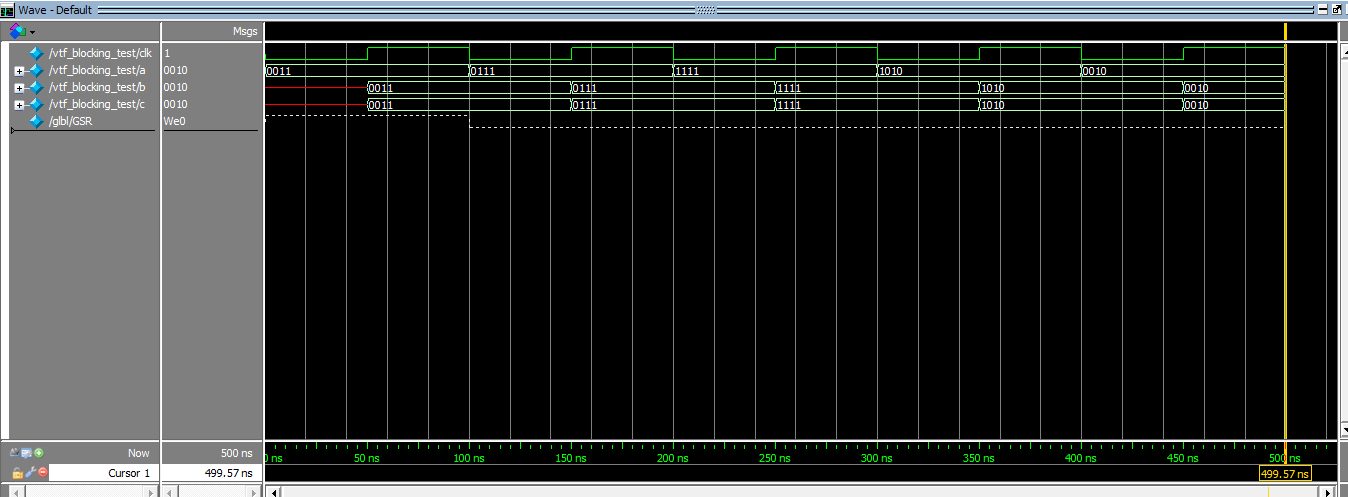This screenshot has width=1348, height=497.
Task: Click a's 1111 waveform value
Action: pyautogui.click(x=687, y=71)
